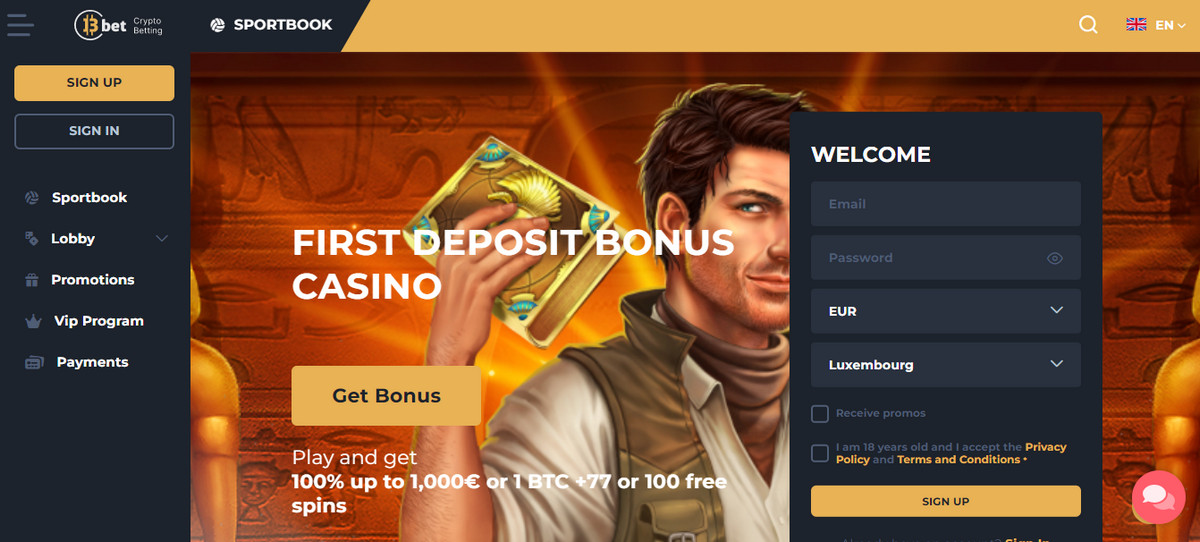Show password using the eye icon
The height and width of the screenshot is (542, 1200).
(1054, 258)
